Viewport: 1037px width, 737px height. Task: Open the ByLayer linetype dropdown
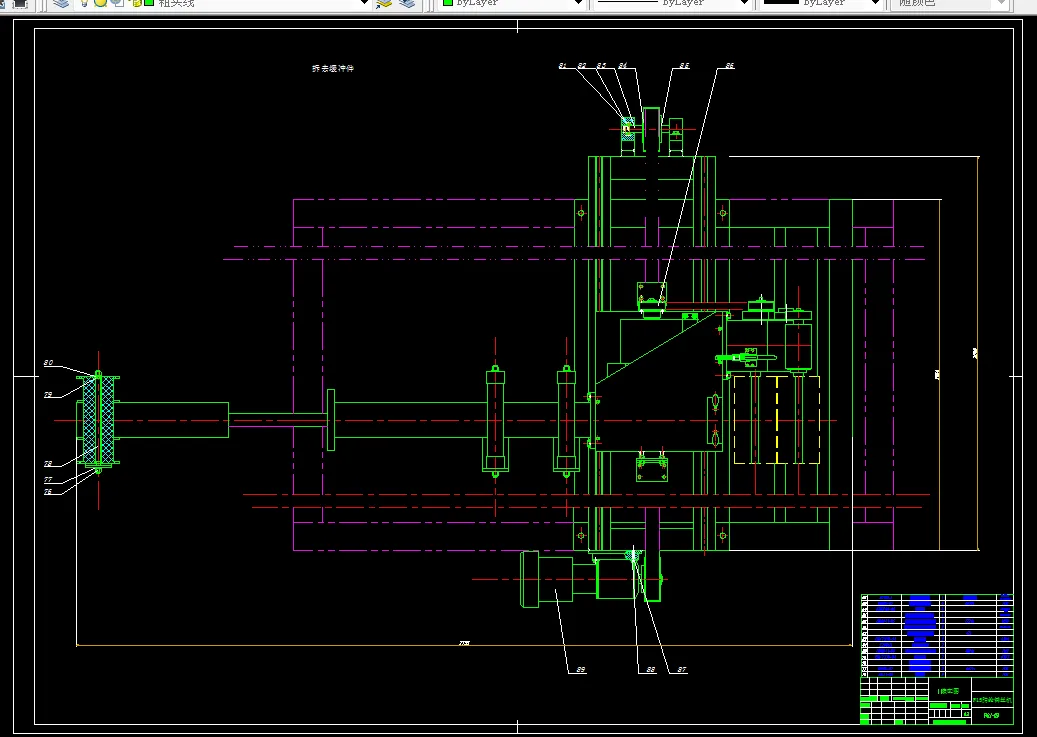point(743,3)
